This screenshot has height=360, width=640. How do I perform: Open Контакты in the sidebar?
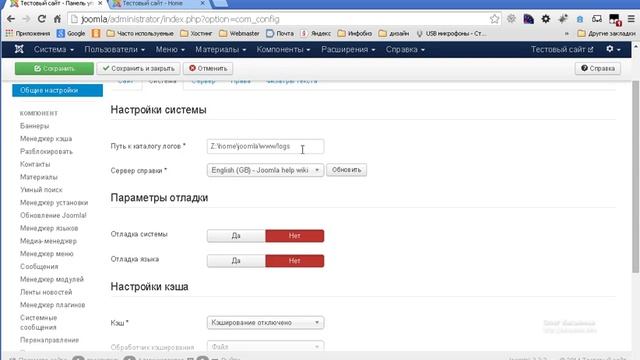click(x=35, y=164)
